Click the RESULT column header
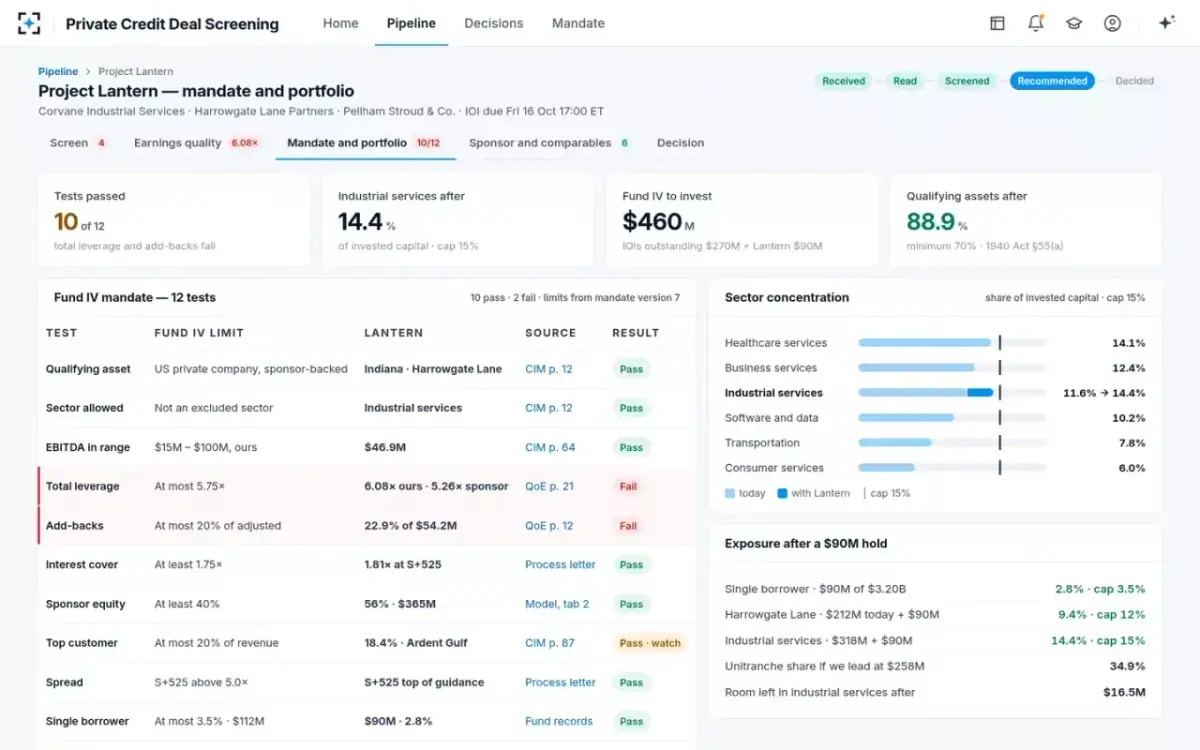The width and height of the screenshot is (1200, 750). (x=636, y=333)
